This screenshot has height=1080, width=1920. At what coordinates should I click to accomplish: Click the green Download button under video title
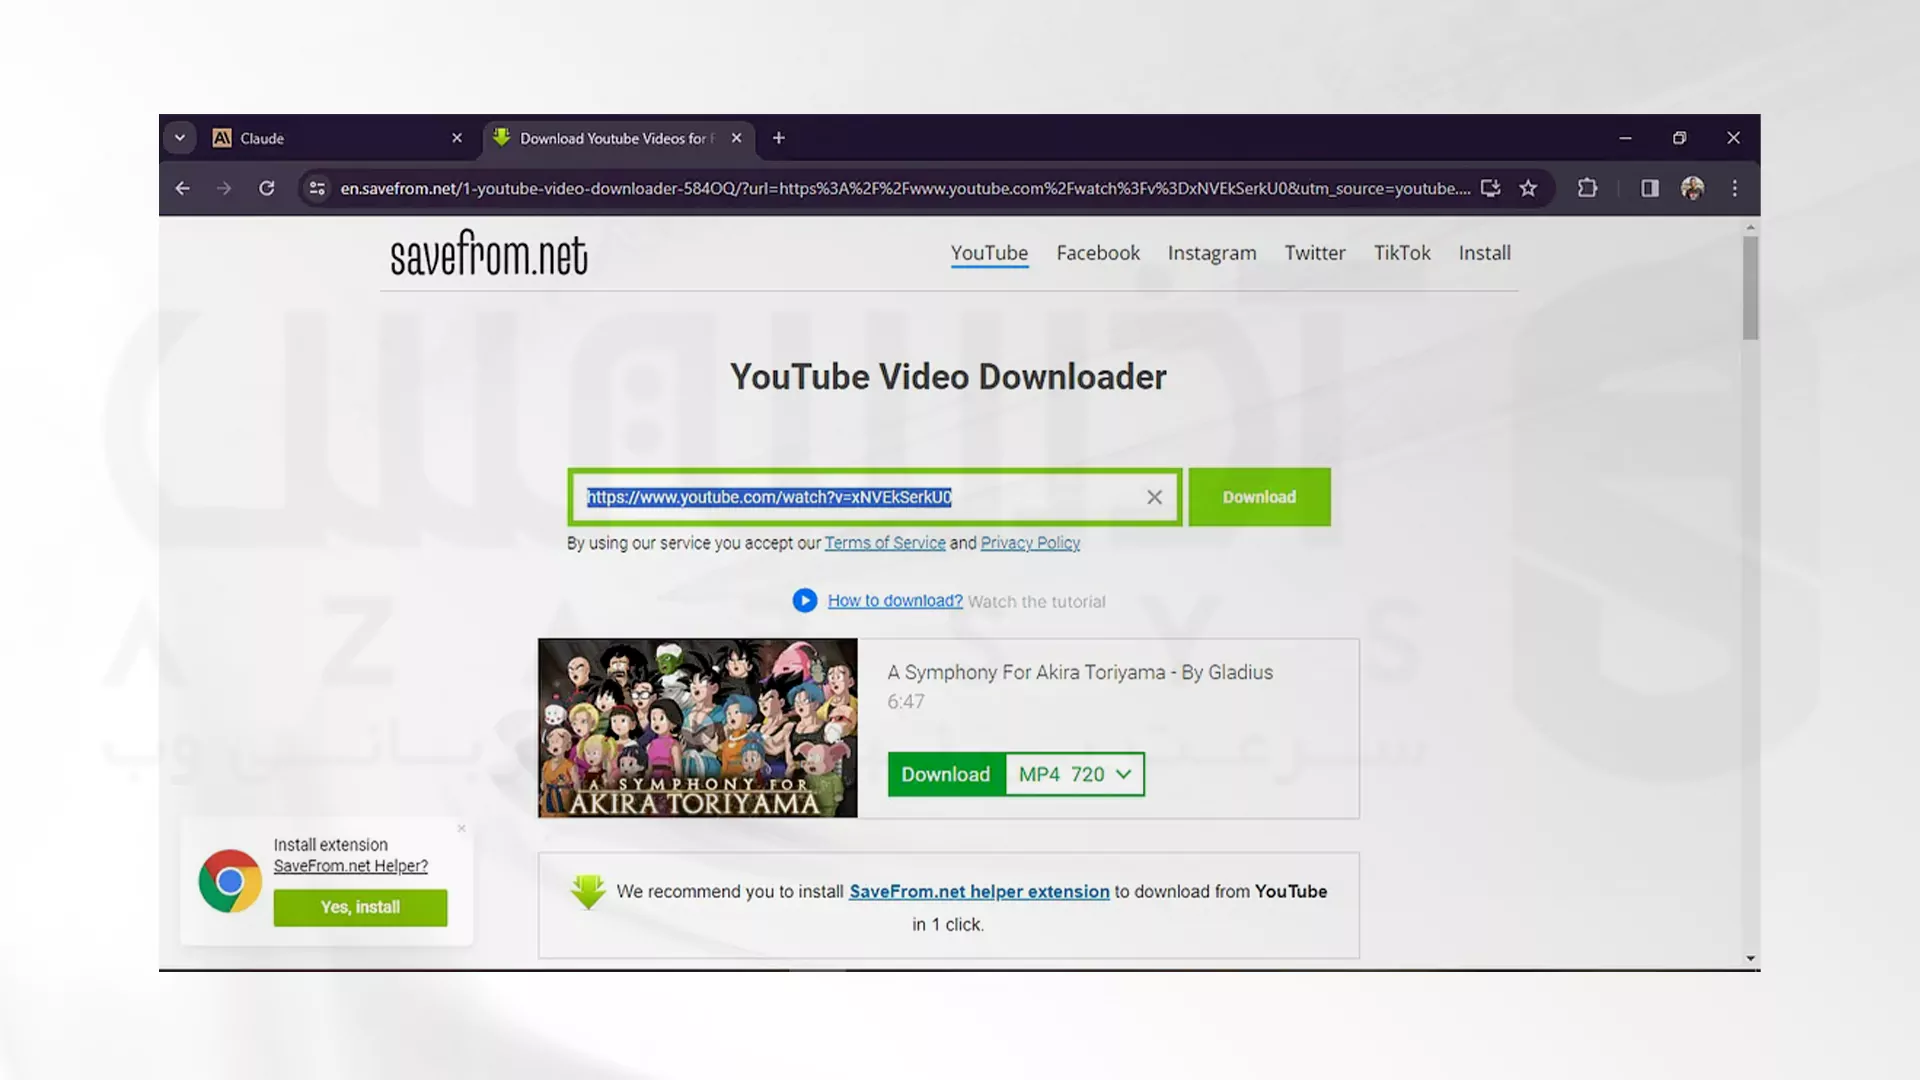point(946,774)
